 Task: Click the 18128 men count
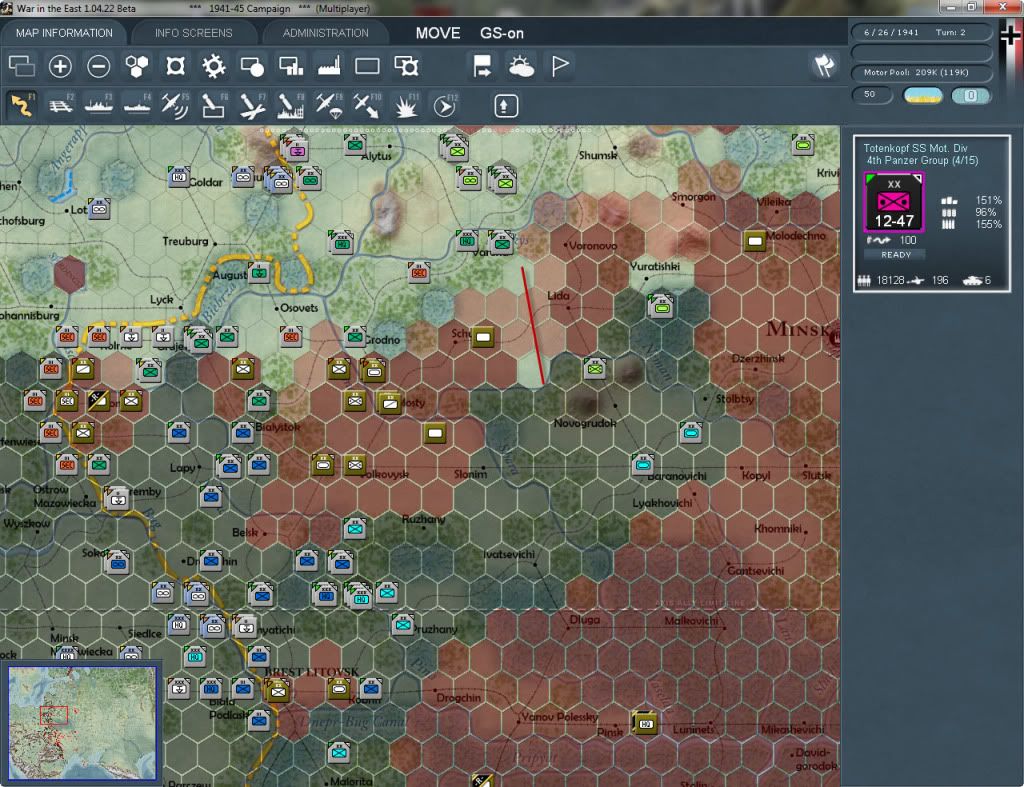pos(890,280)
